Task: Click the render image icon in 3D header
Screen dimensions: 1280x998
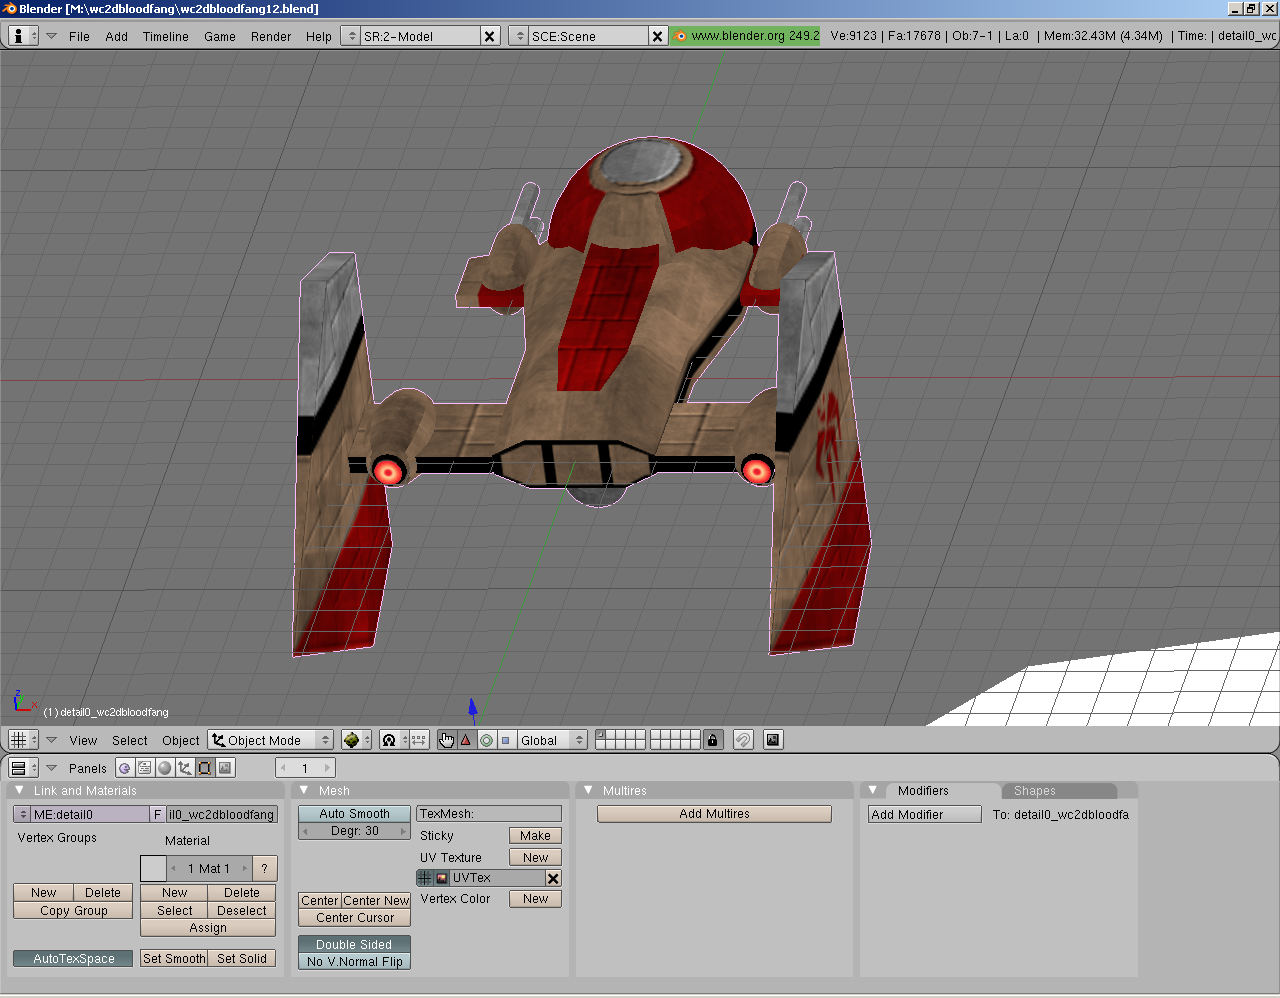Action: pos(773,740)
